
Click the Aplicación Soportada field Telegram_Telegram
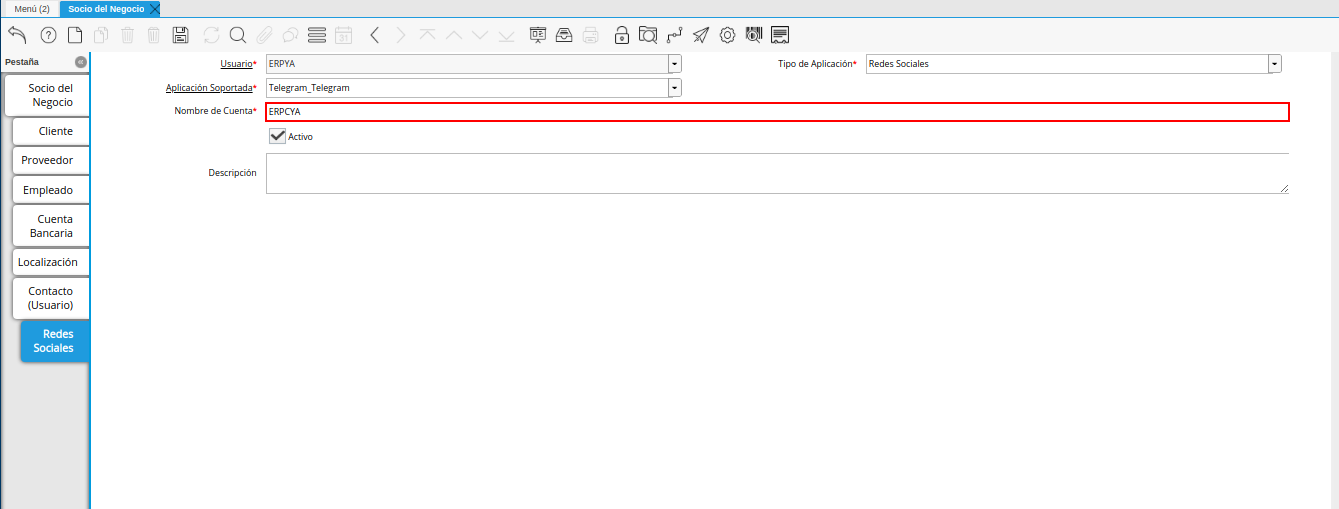coord(467,88)
